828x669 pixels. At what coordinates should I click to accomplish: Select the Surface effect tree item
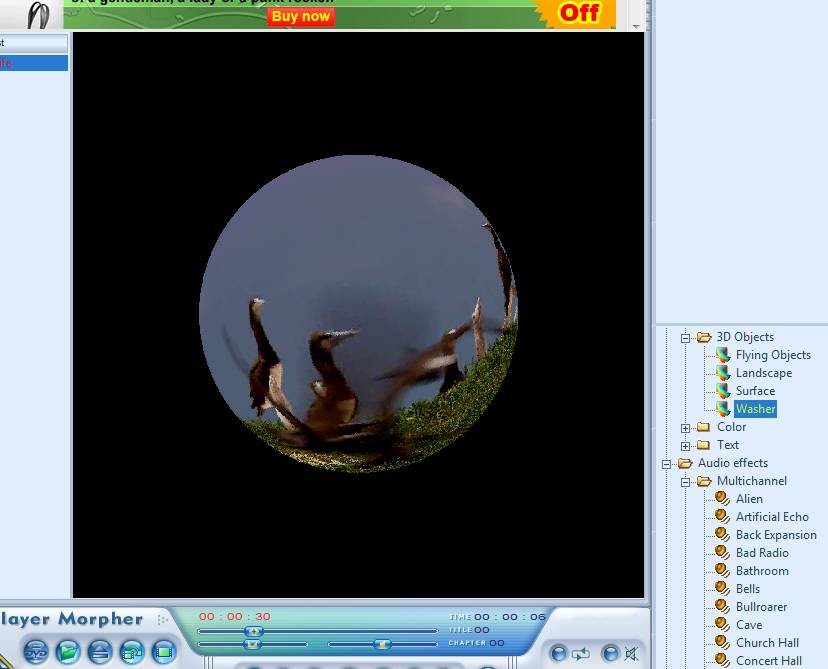pyautogui.click(x=755, y=391)
